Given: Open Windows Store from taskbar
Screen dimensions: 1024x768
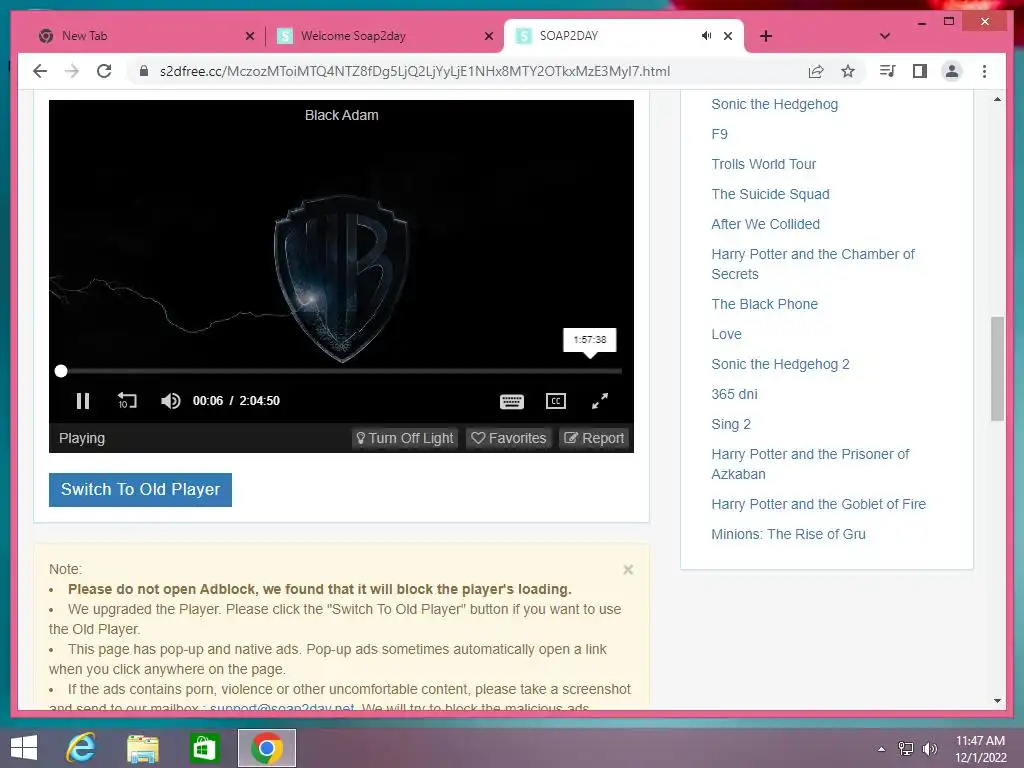Looking at the screenshot, I should tap(204, 748).
